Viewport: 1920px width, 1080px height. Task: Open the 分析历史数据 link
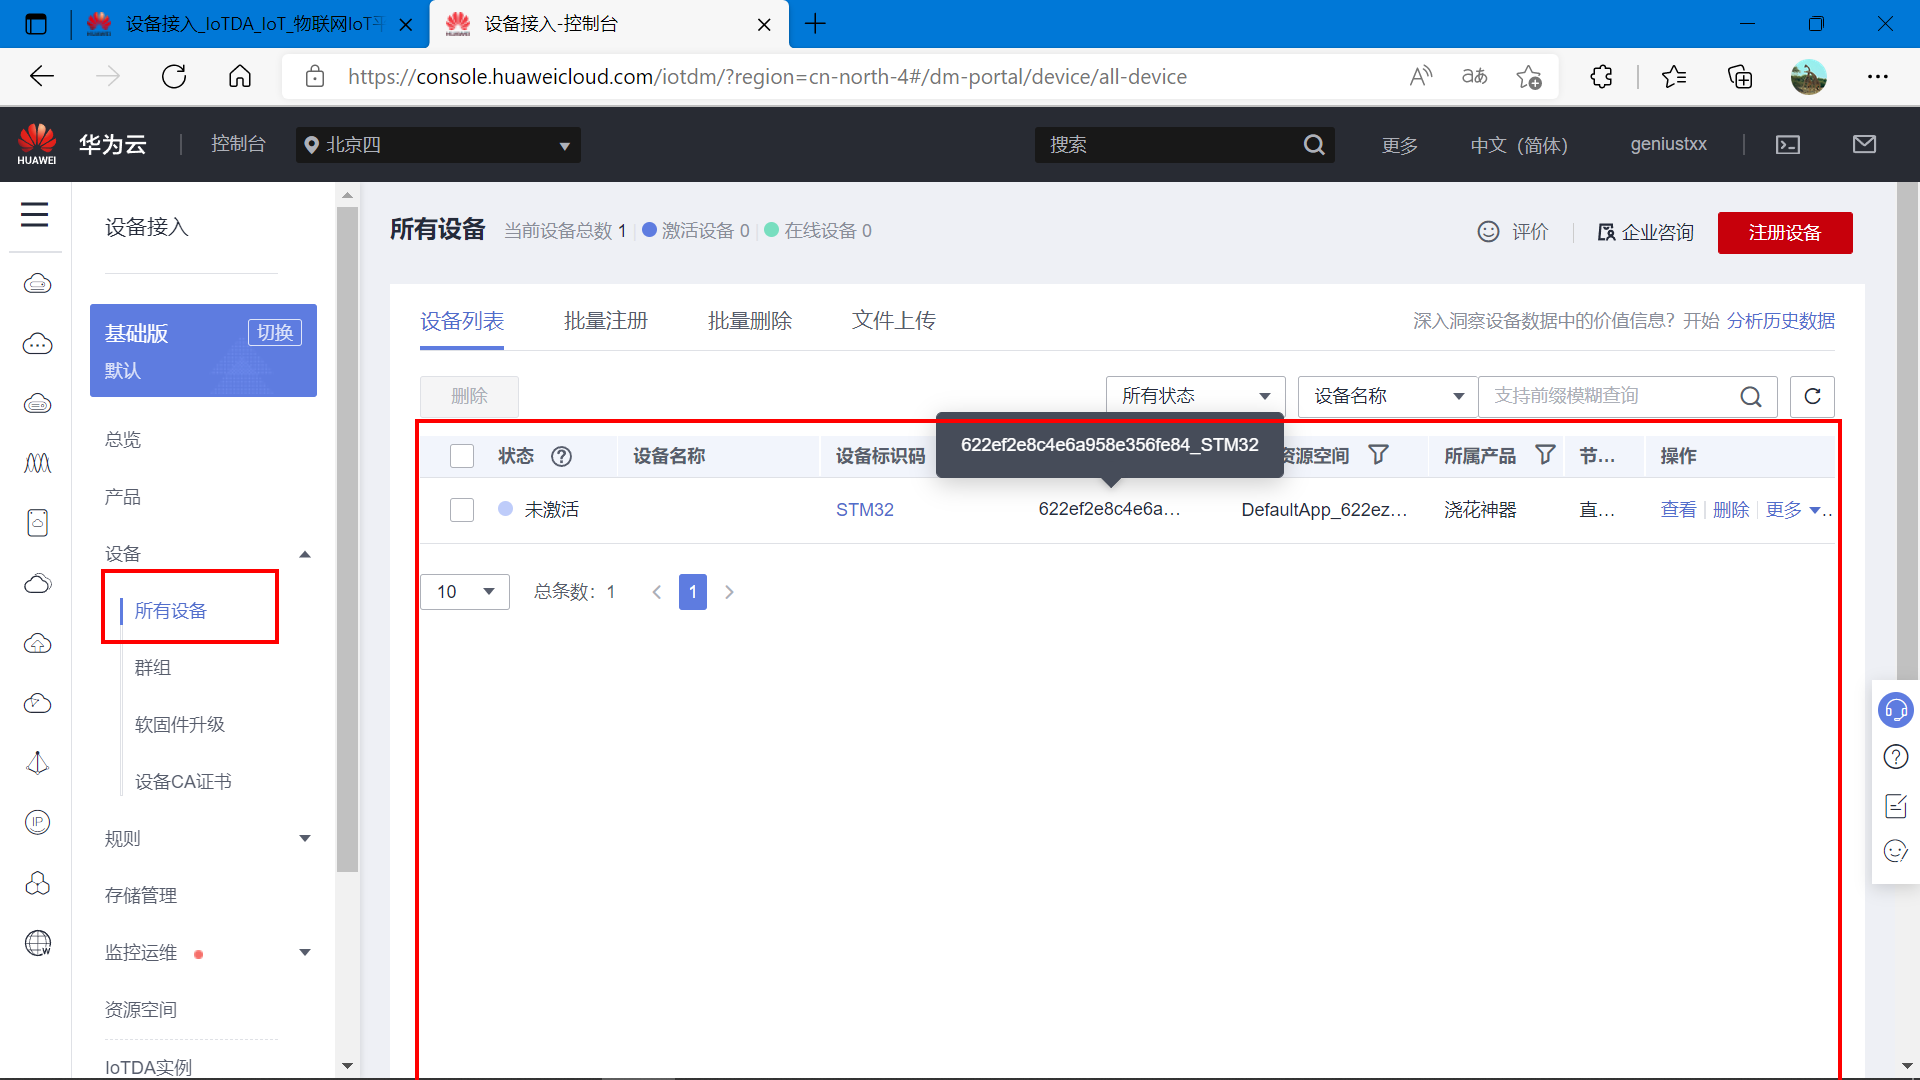pos(1781,321)
